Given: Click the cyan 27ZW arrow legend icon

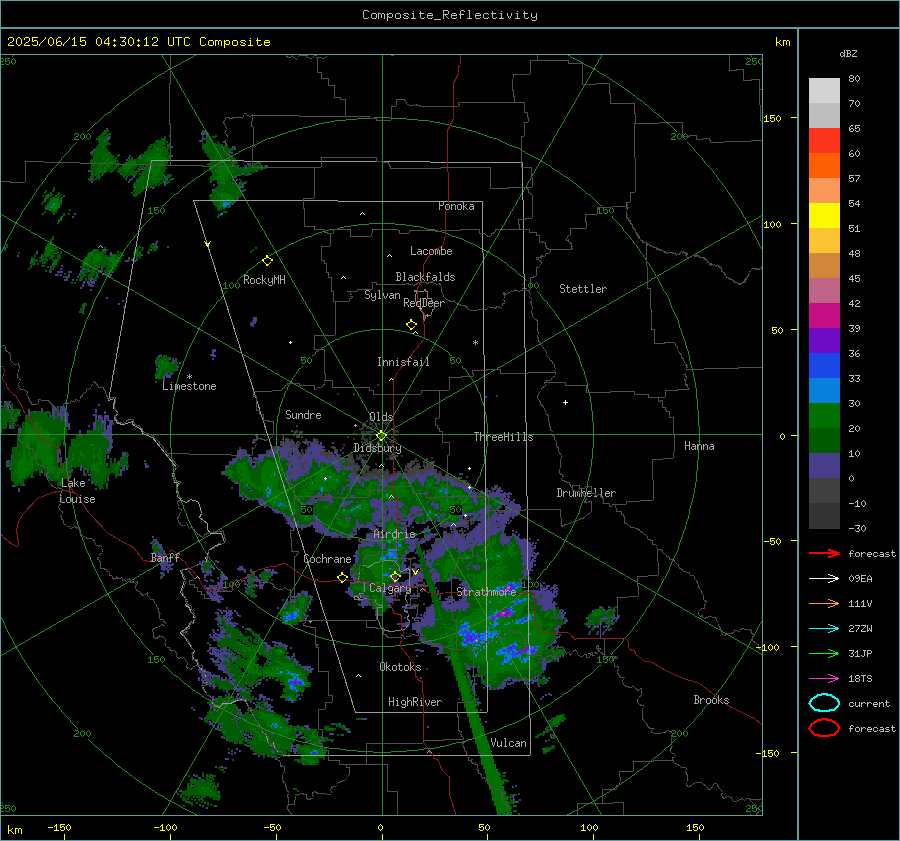Looking at the screenshot, I should [824, 629].
